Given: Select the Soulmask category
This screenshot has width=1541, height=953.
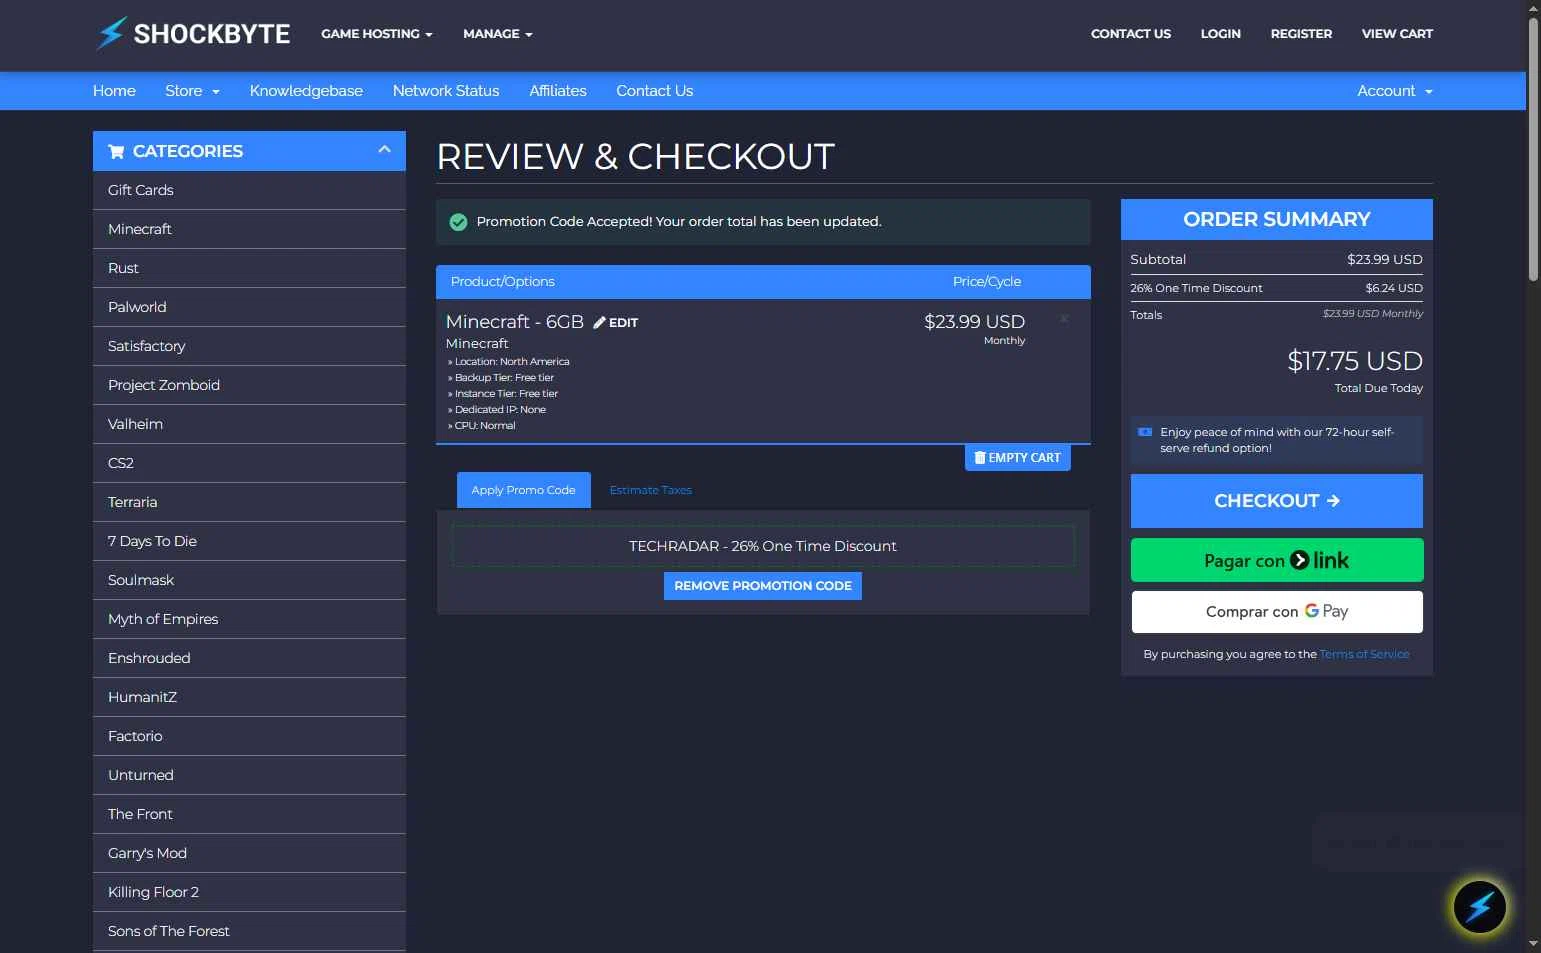Looking at the screenshot, I should [x=249, y=580].
